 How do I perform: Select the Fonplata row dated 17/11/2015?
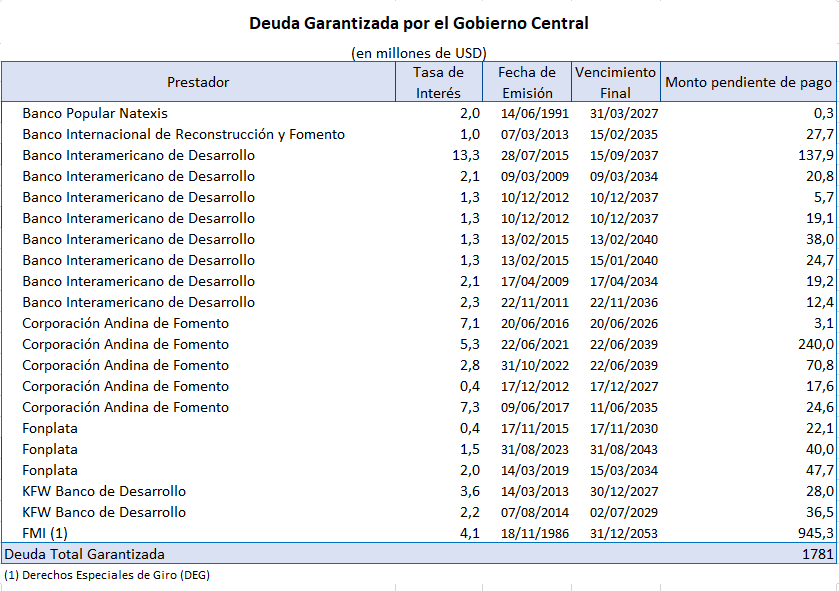click(x=419, y=428)
